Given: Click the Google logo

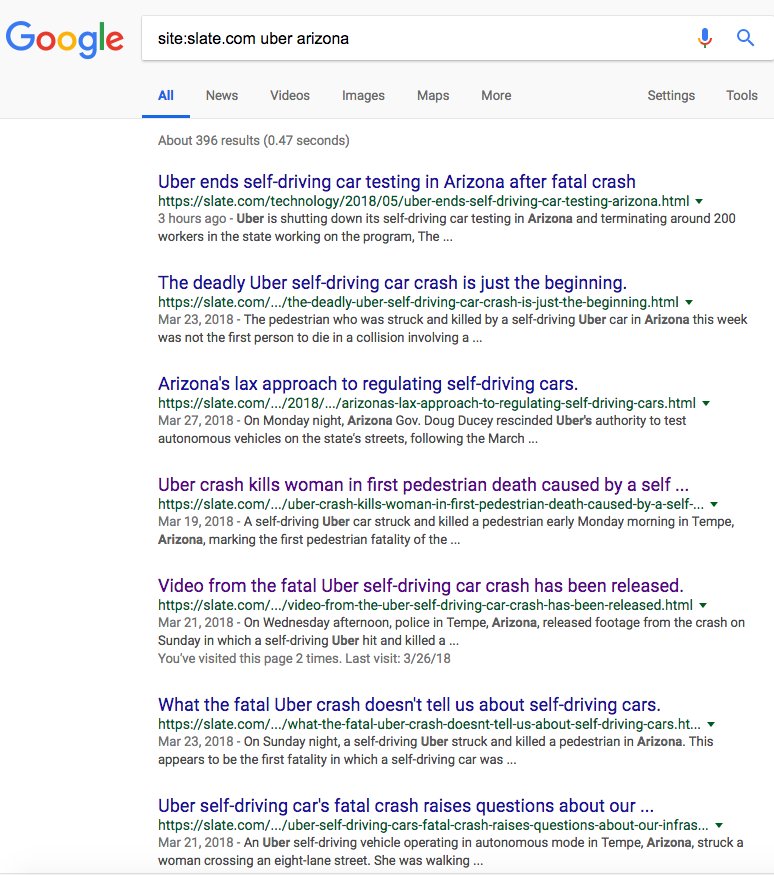Looking at the screenshot, I should [65, 39].
